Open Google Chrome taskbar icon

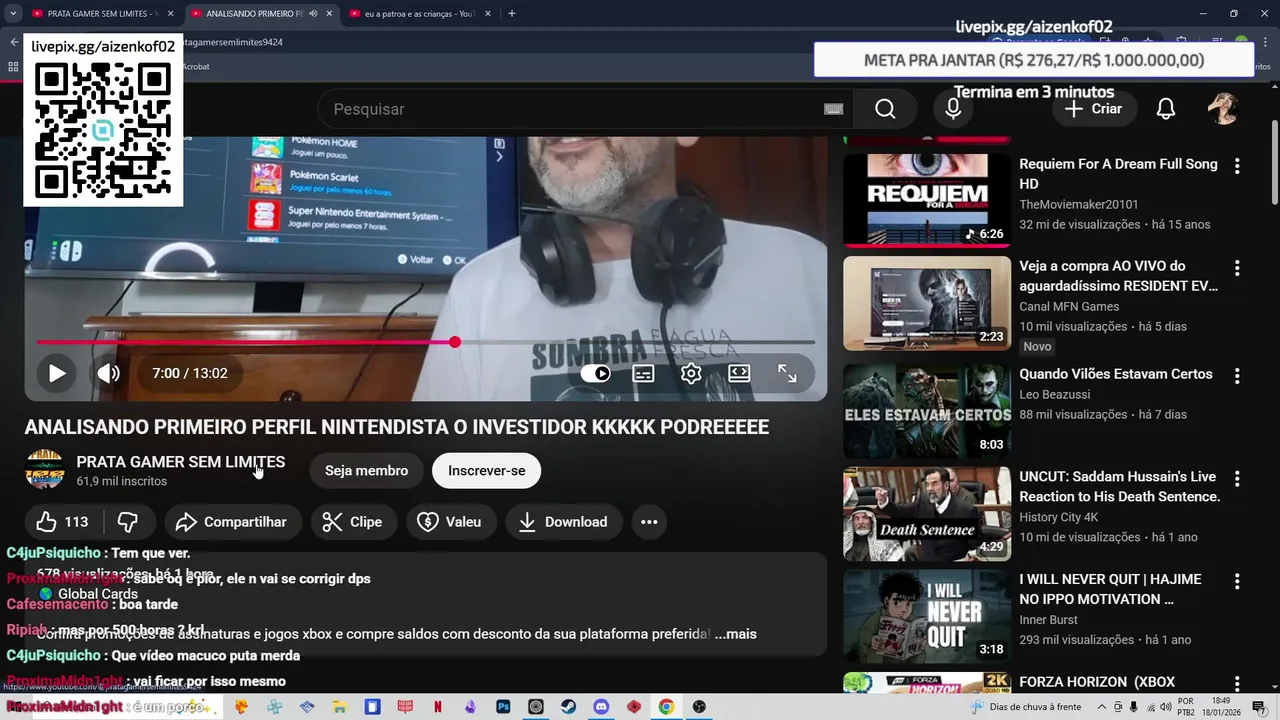coord(666,707)
